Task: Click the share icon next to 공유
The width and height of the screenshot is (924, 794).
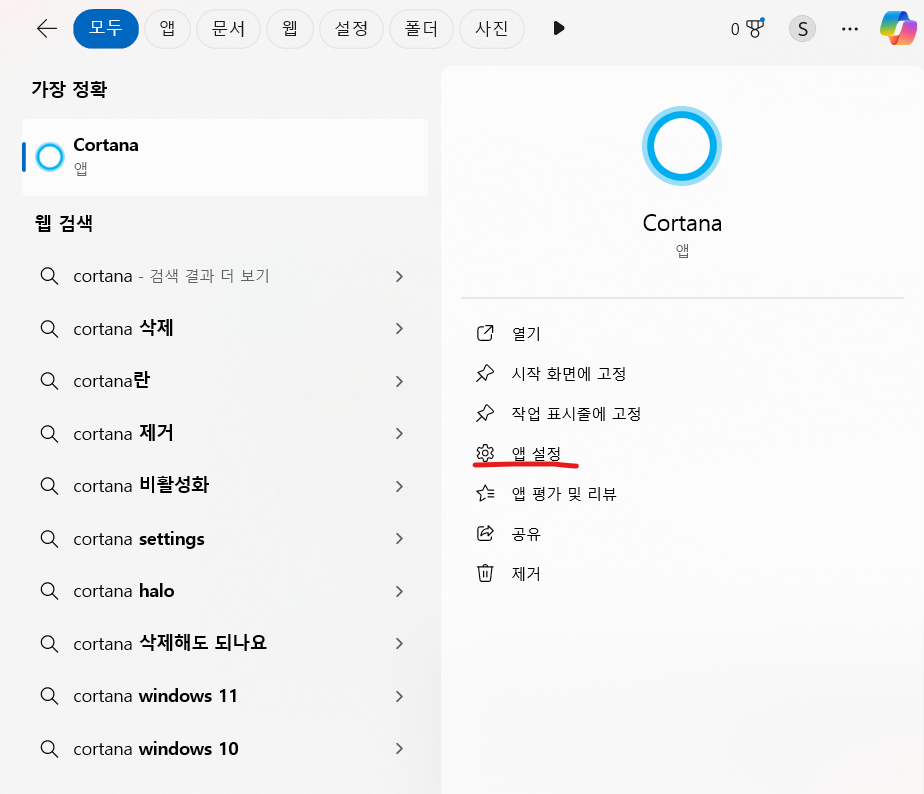Action: [x=485, y=533]
